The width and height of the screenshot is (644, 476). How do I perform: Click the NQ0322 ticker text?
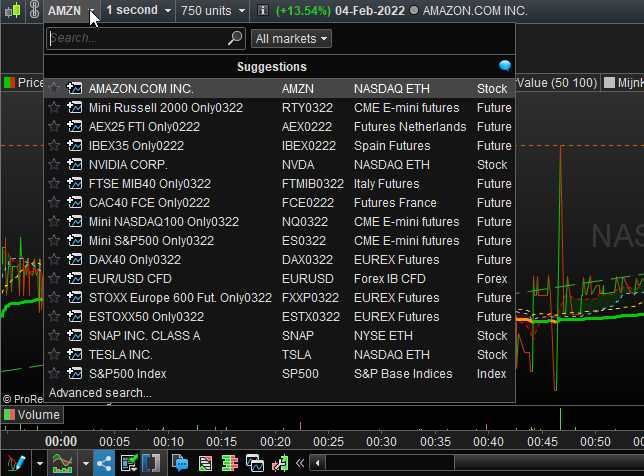(305, 222)
